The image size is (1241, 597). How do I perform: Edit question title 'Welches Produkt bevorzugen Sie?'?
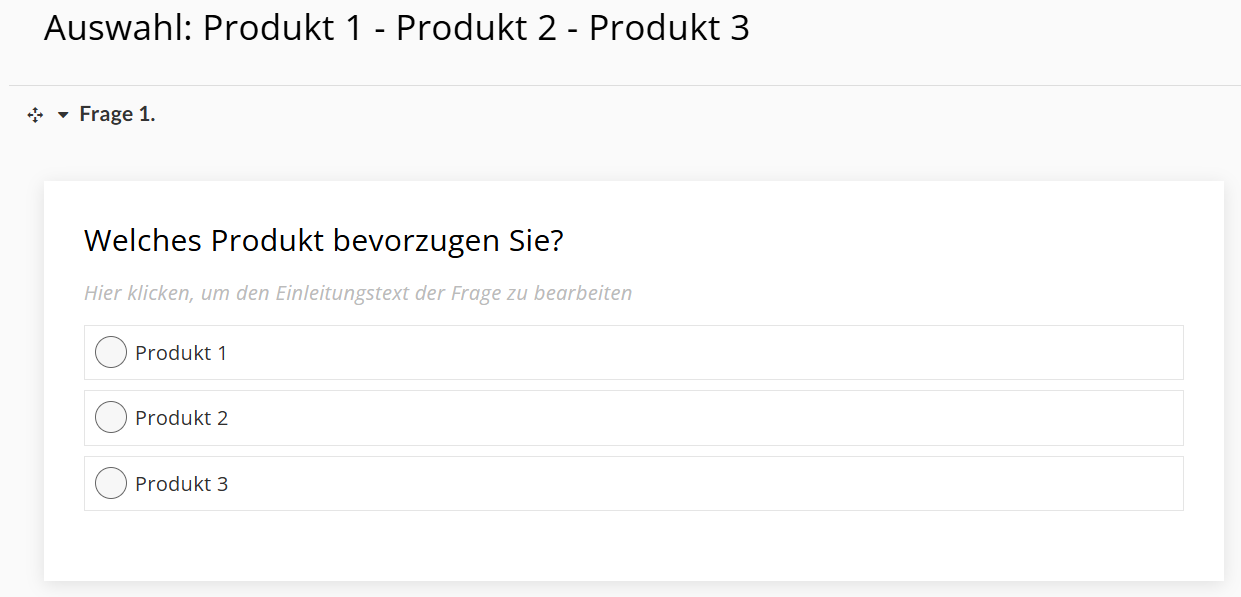click(324, 241)
